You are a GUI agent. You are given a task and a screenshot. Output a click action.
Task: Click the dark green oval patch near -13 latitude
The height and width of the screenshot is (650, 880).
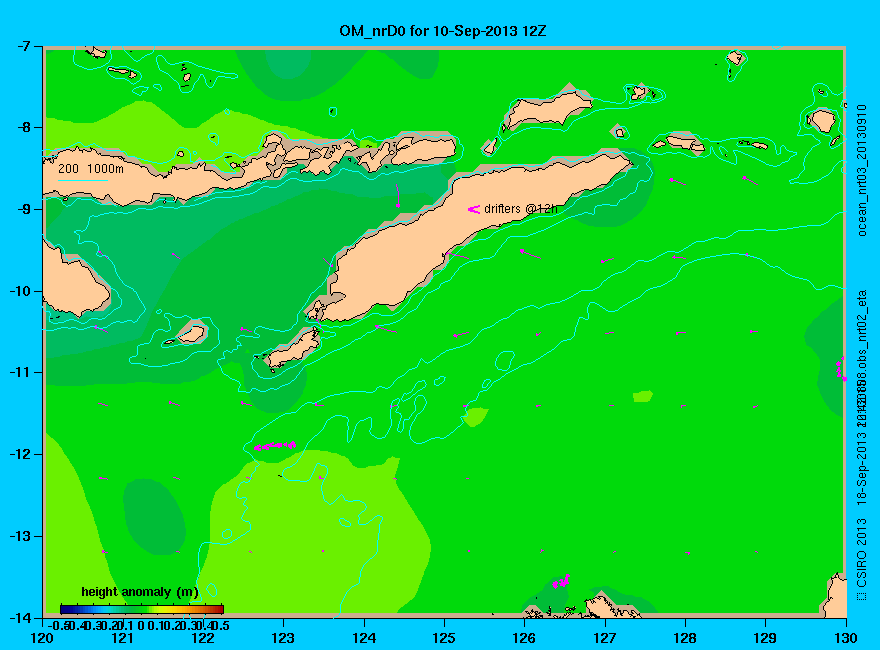(x=154, y=516)
